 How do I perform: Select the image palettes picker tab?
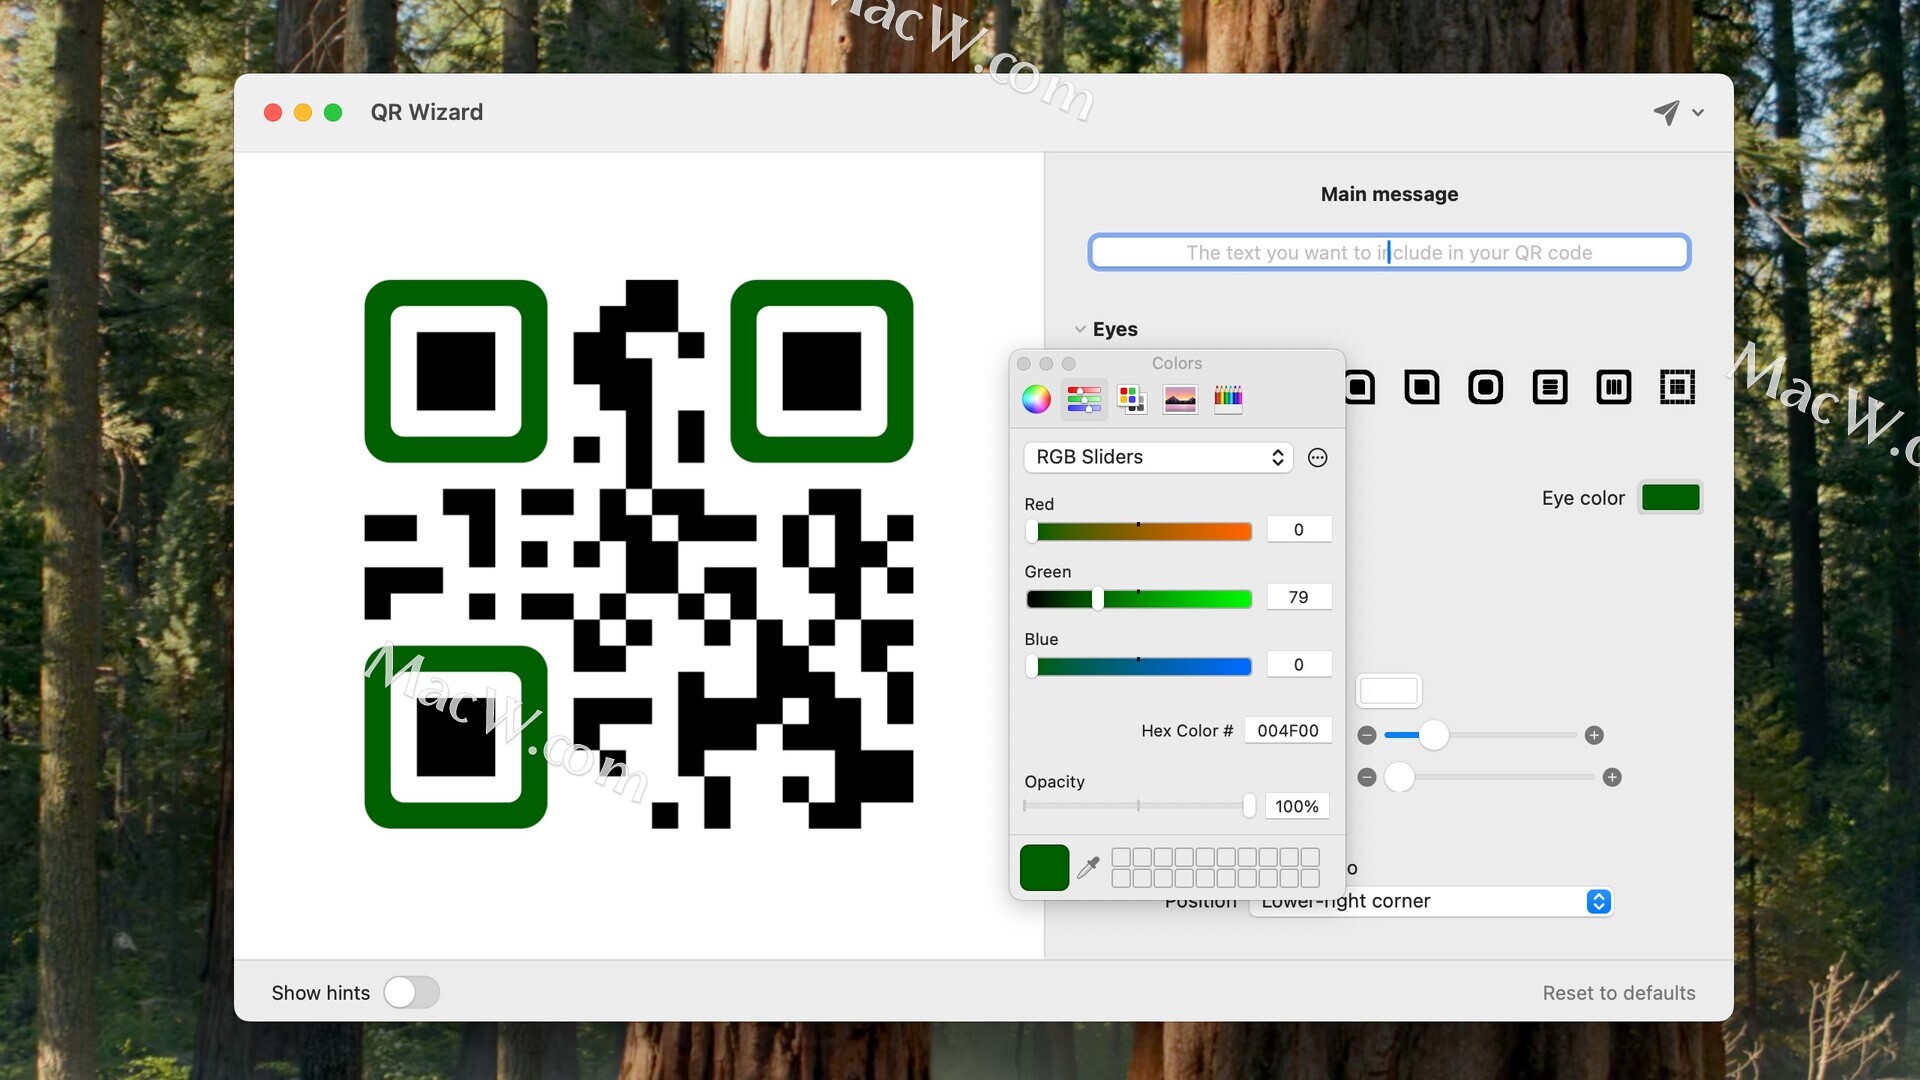point(1180,399)
